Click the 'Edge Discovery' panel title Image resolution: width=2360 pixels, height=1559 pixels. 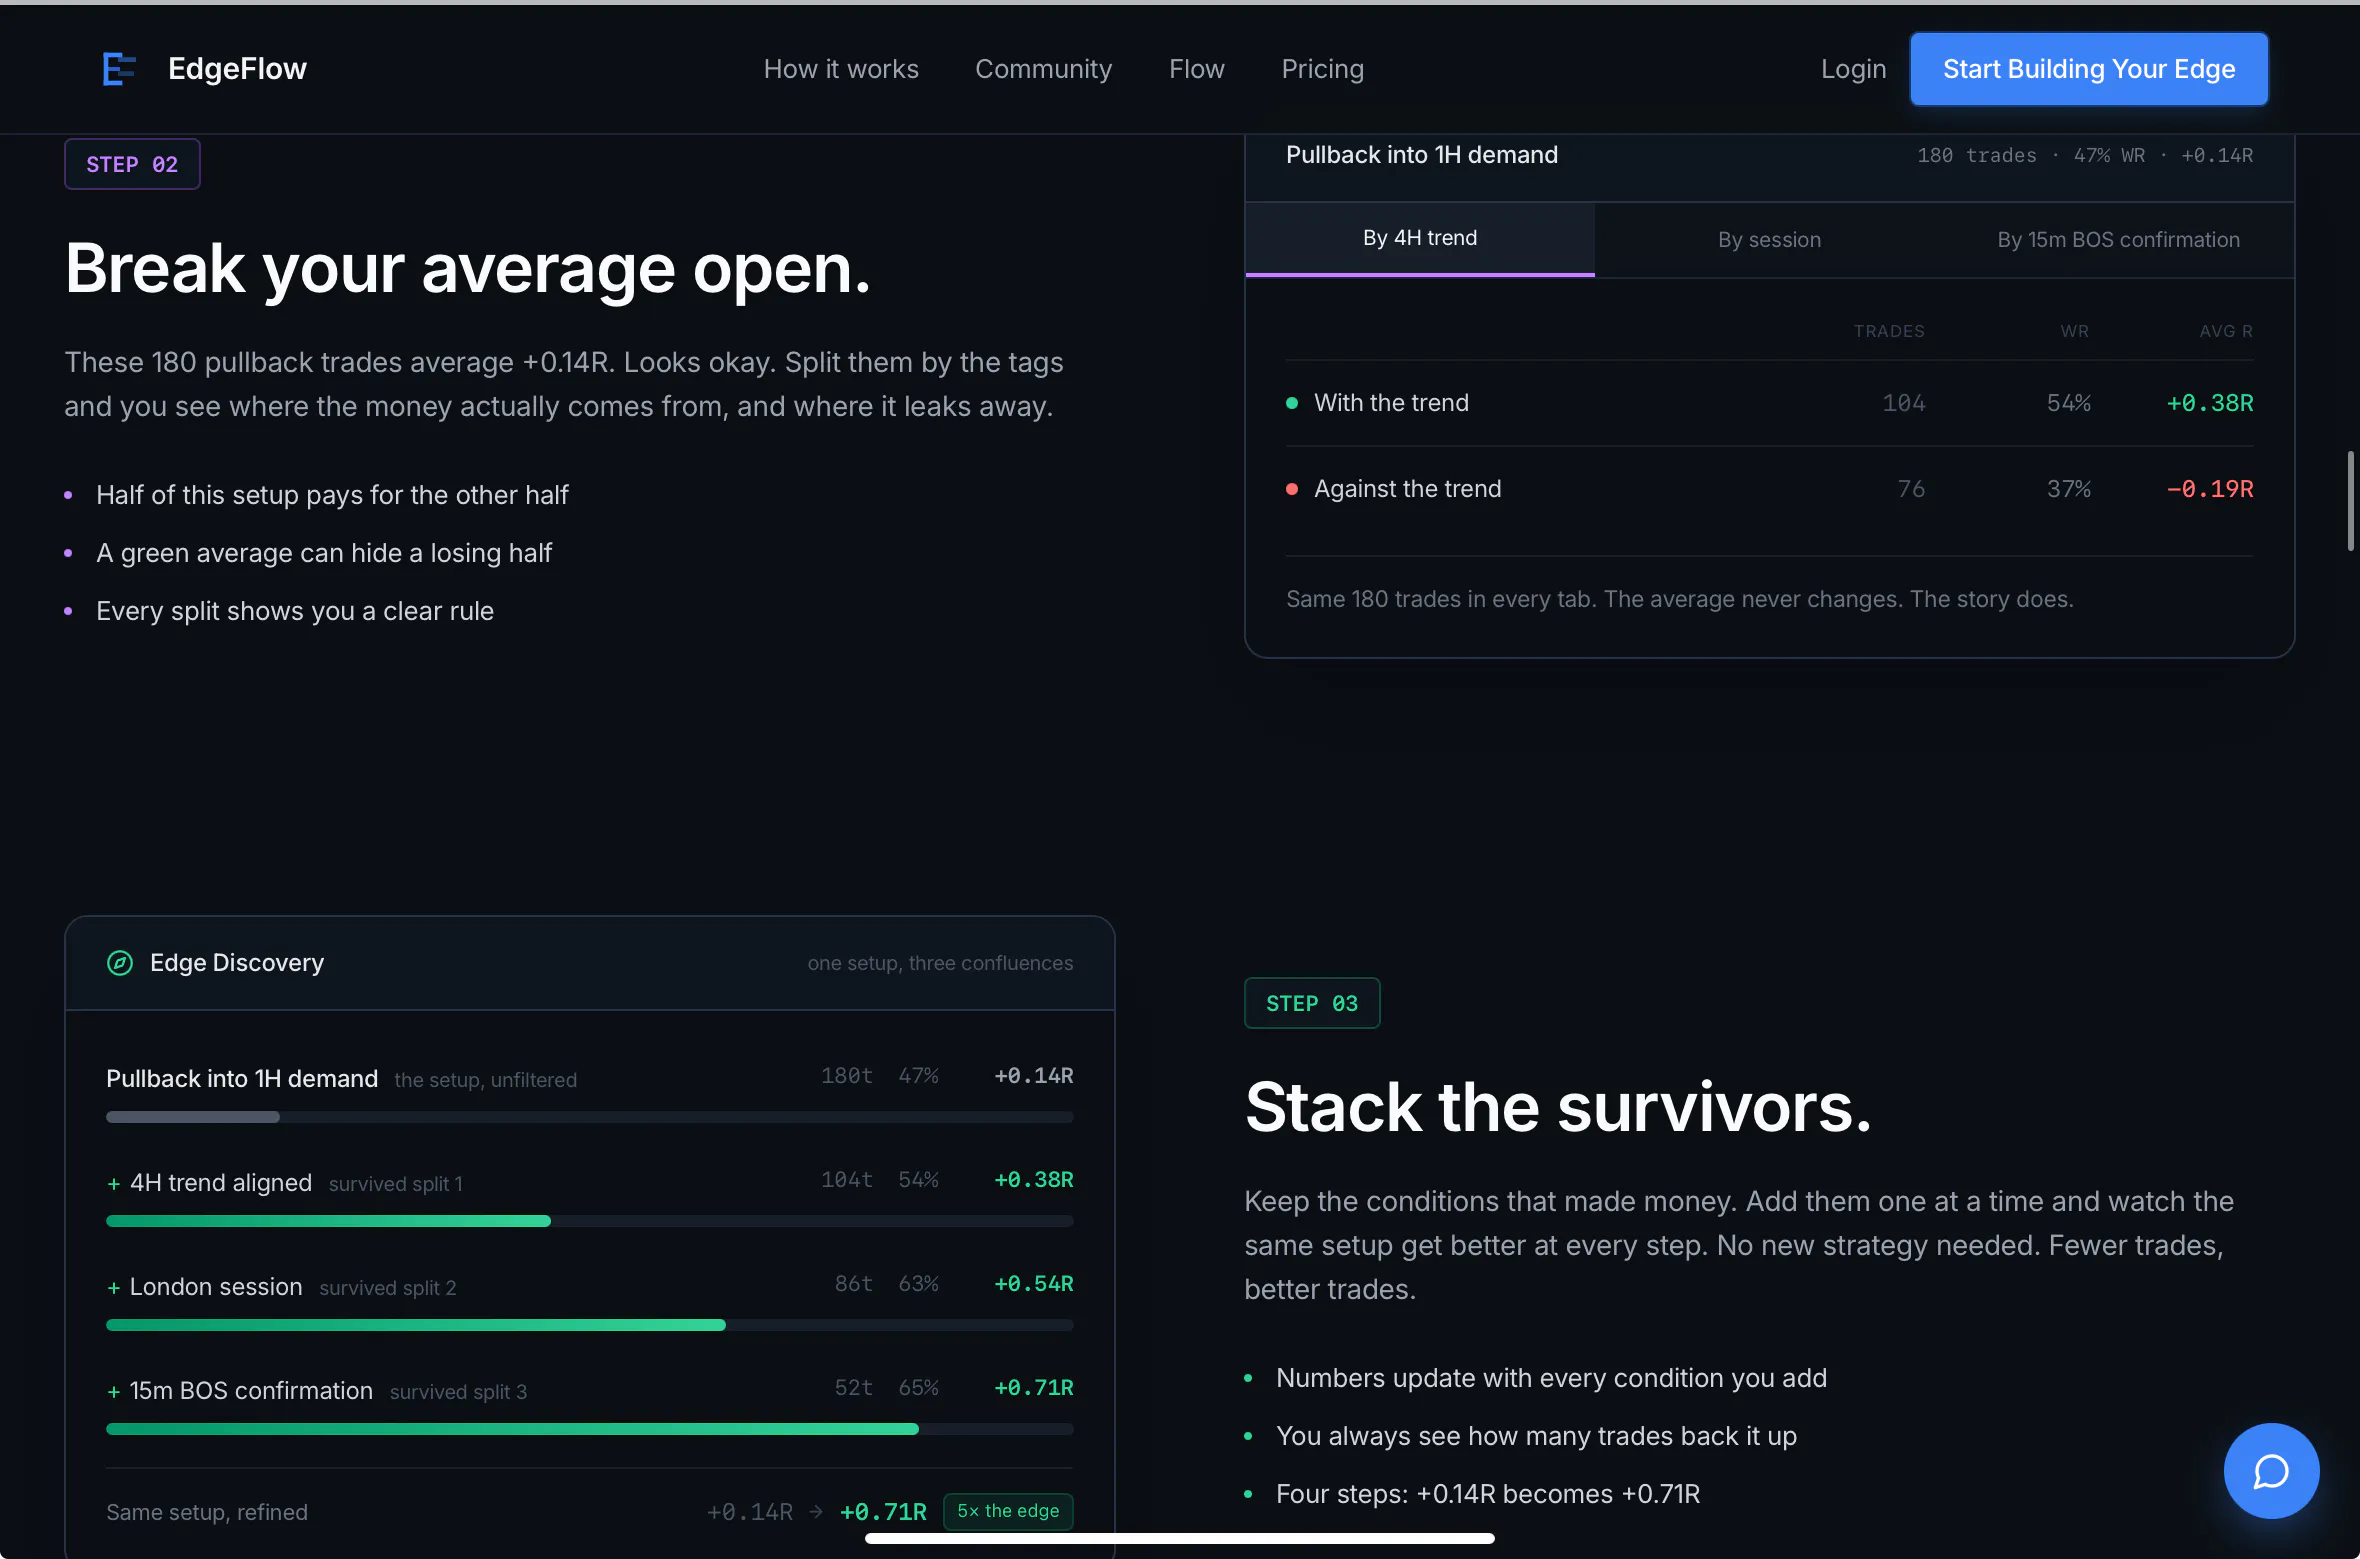pyautogui.click(x=237, y=963)
